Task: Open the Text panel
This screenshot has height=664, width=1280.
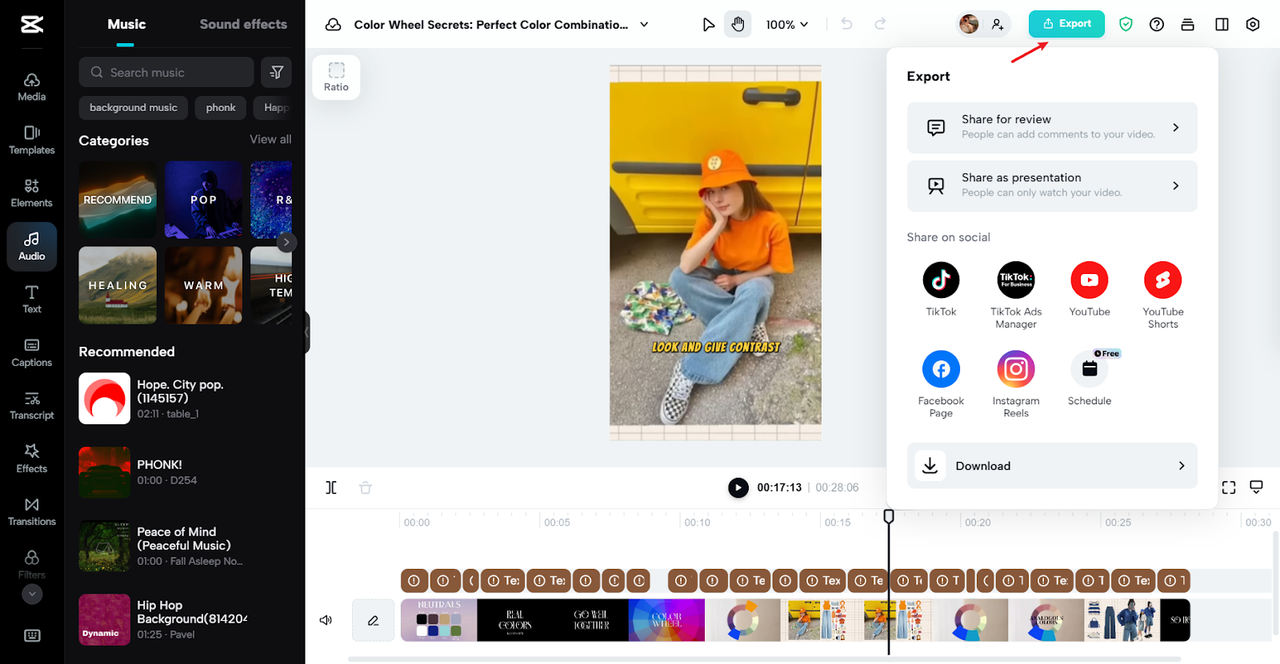Action: [x=32, y=299]
